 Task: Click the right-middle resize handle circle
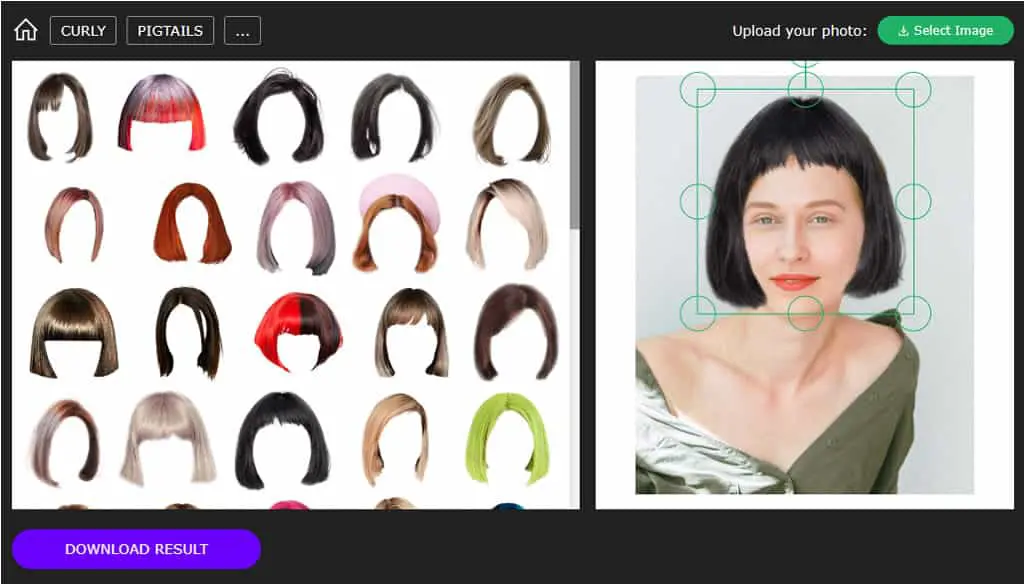913,201
